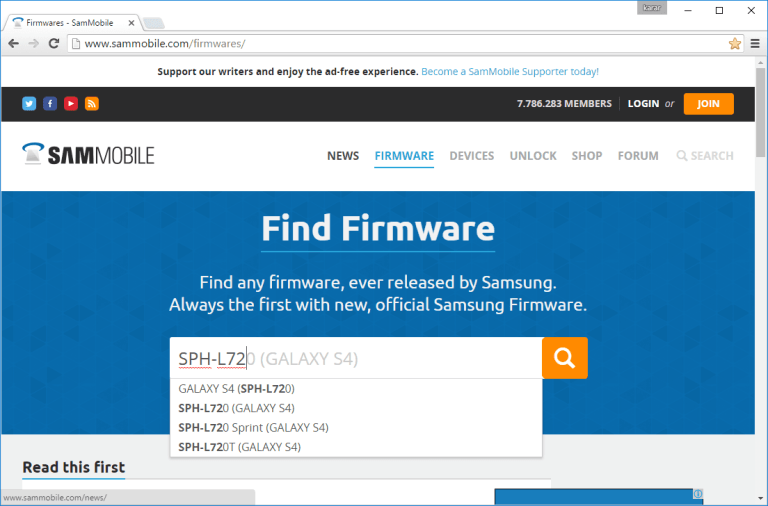The height and width of the screenshot is (506, 768).
Task: Reload the page with refresh icon
Action: [x=54, y=44]
